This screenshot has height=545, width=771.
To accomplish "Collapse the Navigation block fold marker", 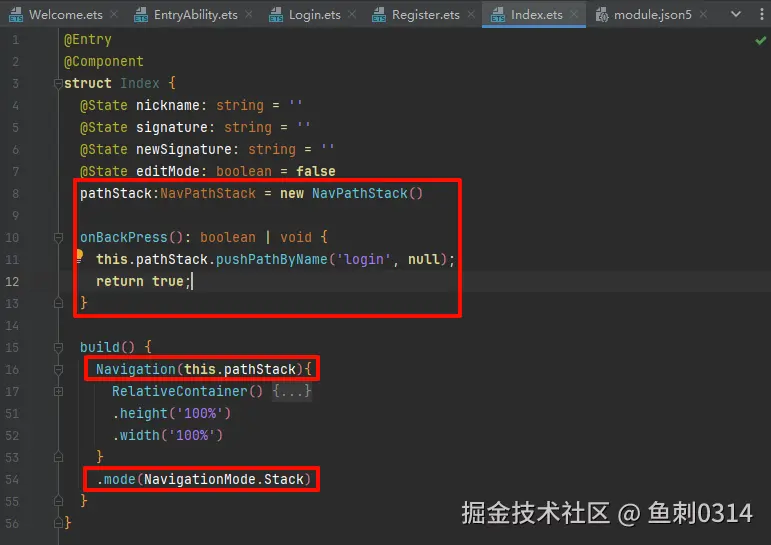I will [58, 369].
